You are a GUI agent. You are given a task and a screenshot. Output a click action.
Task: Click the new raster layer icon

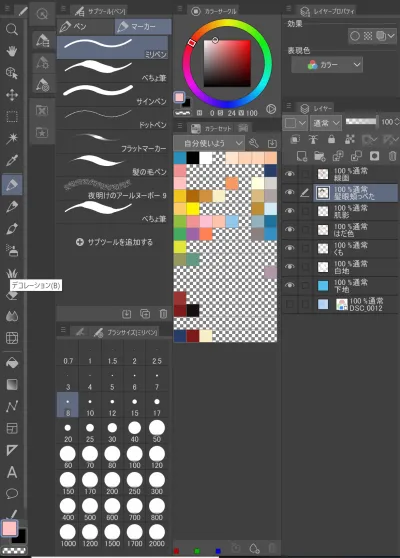coord(302,156)
